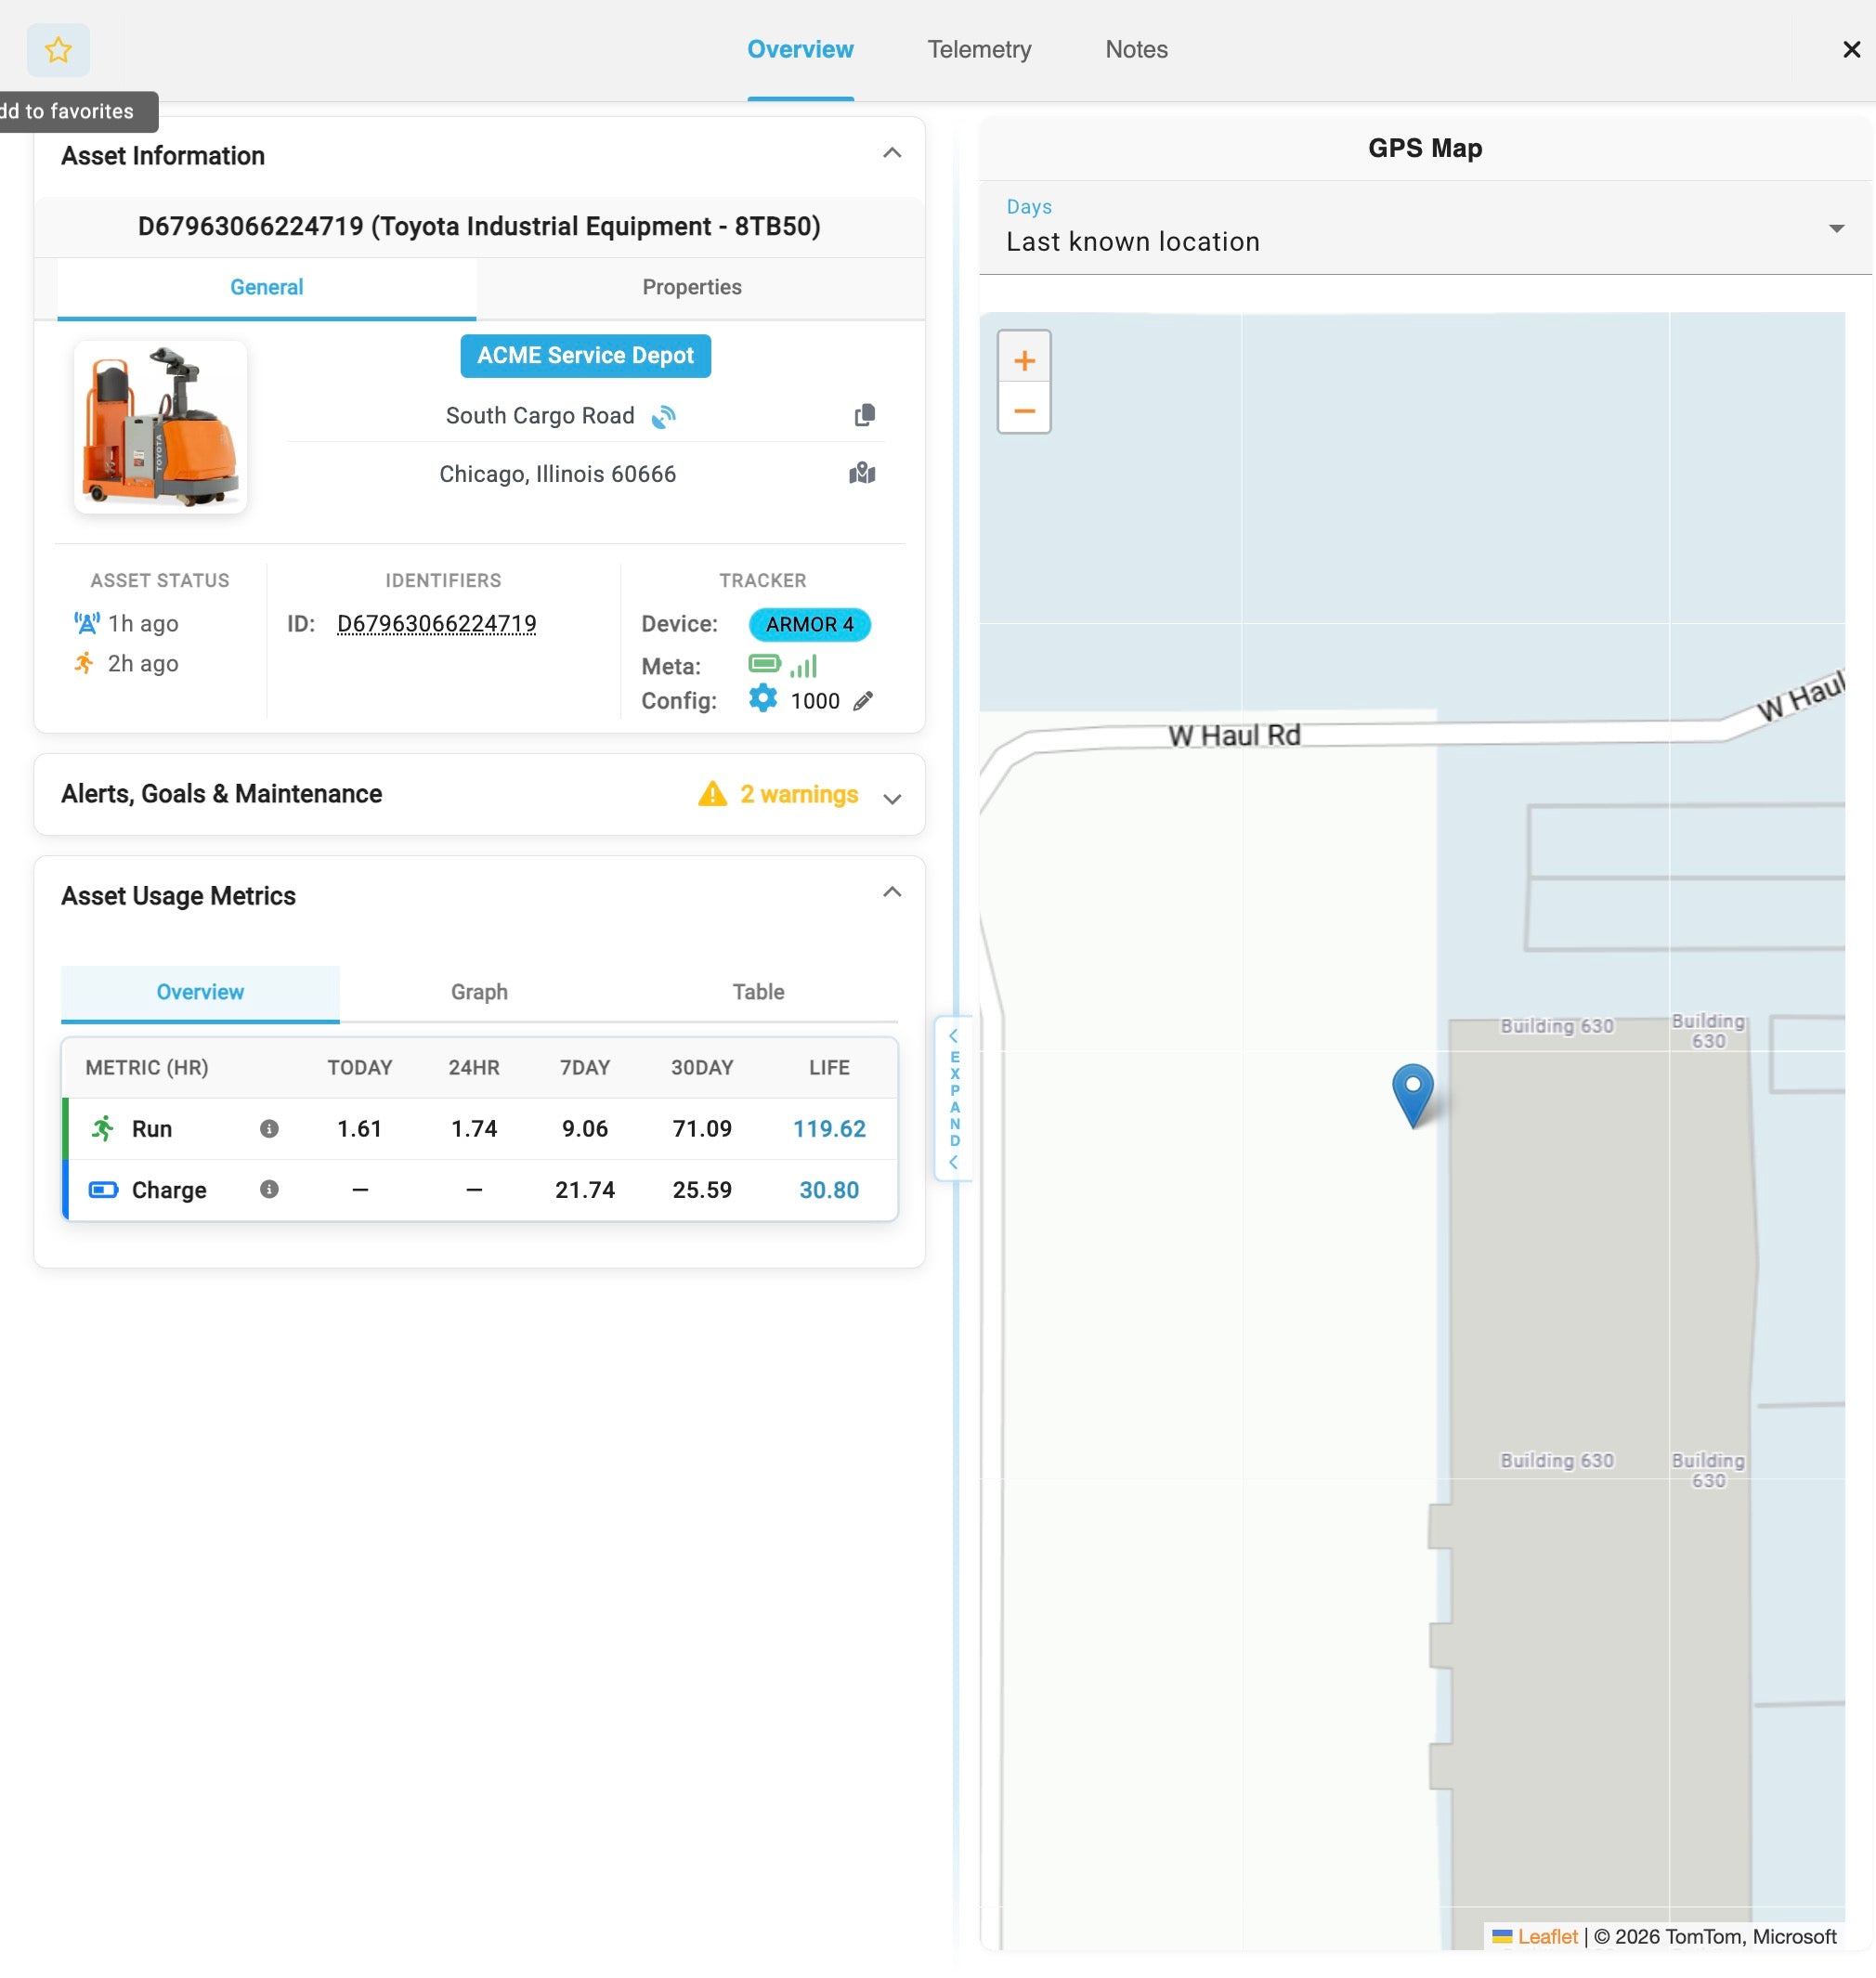1876x1978 pixels.
Task: Open map icon beside Chicago, Illinois 60666
Action: [862, 473]
